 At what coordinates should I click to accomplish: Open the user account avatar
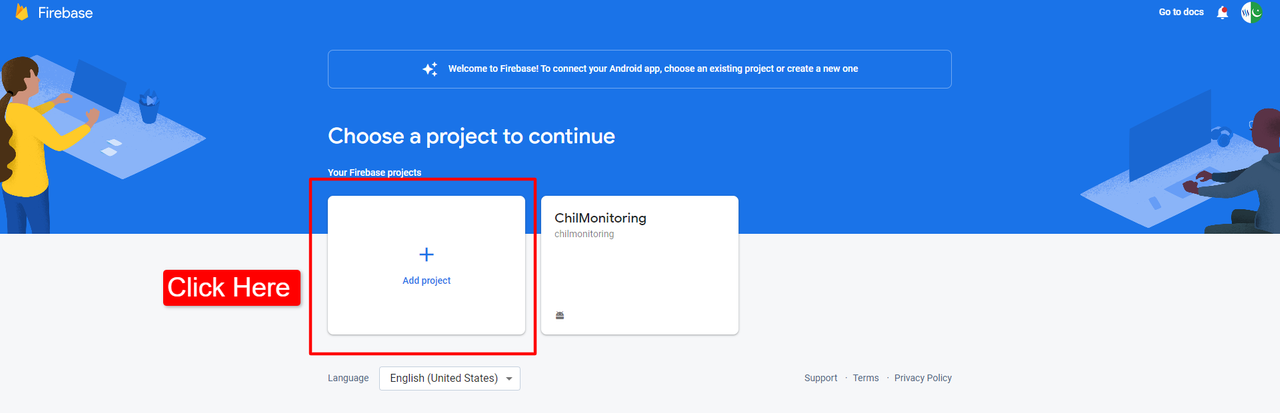[1251, 12]
